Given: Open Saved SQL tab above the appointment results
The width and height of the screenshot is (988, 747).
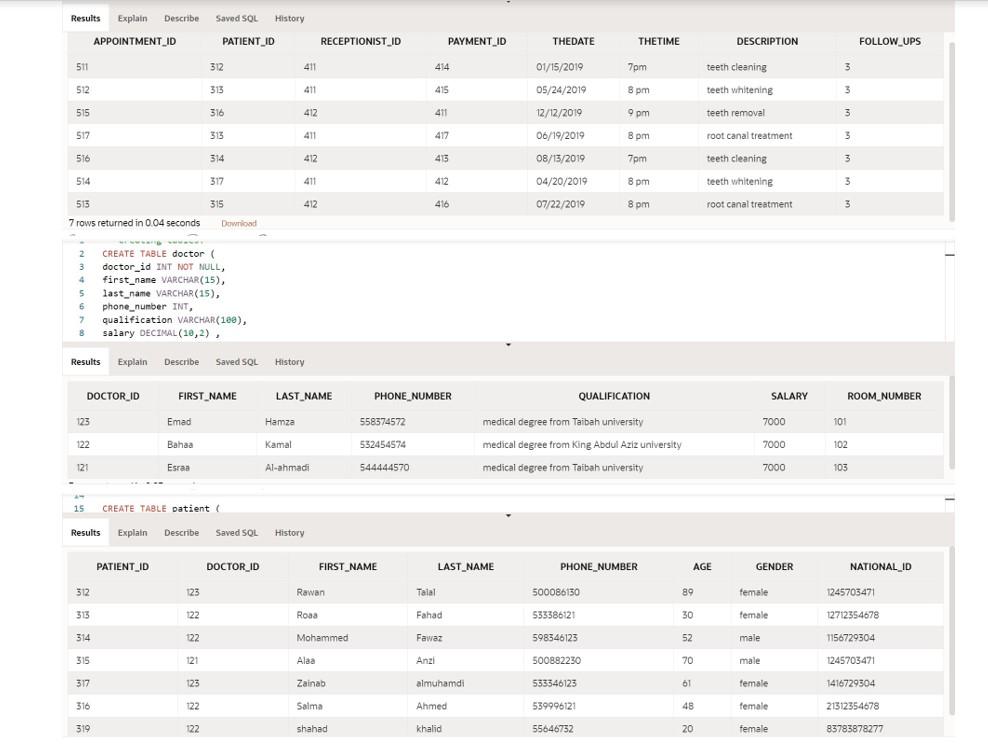Looking at the screenshot, I should click(237, 18).
